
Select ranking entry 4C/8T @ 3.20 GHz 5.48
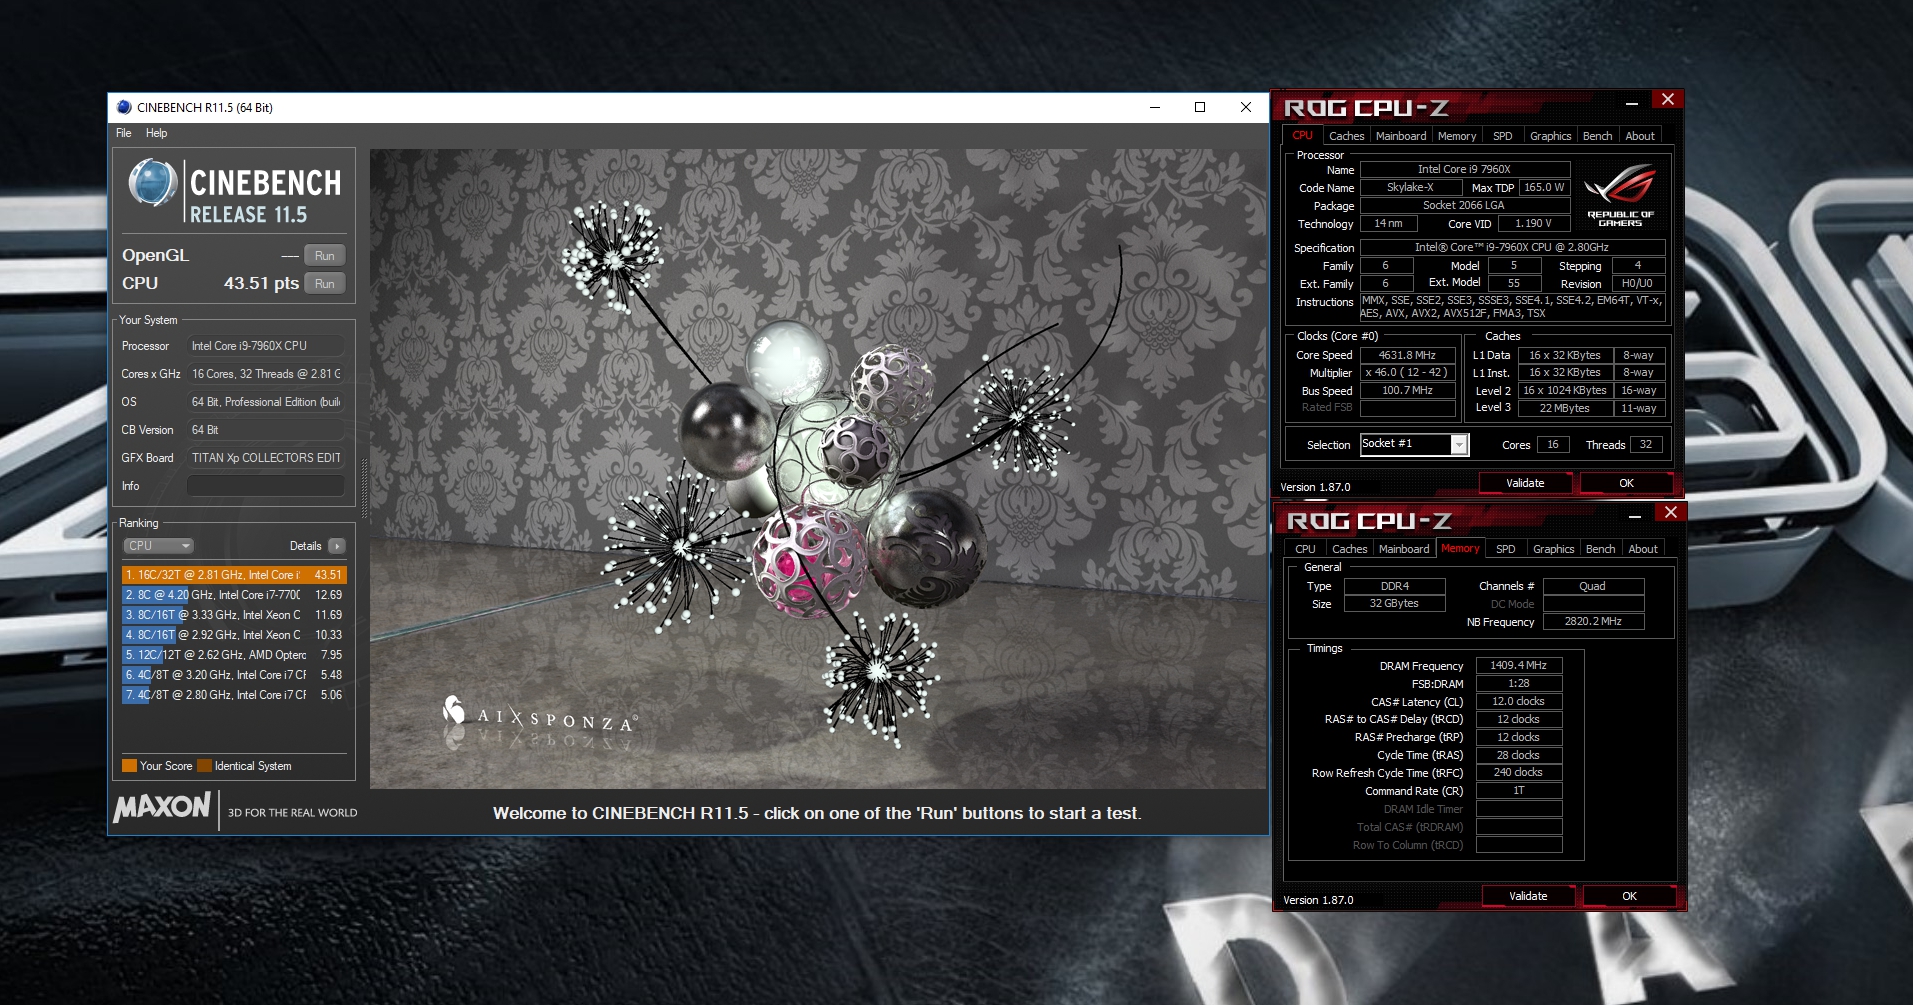click(234, 675)
